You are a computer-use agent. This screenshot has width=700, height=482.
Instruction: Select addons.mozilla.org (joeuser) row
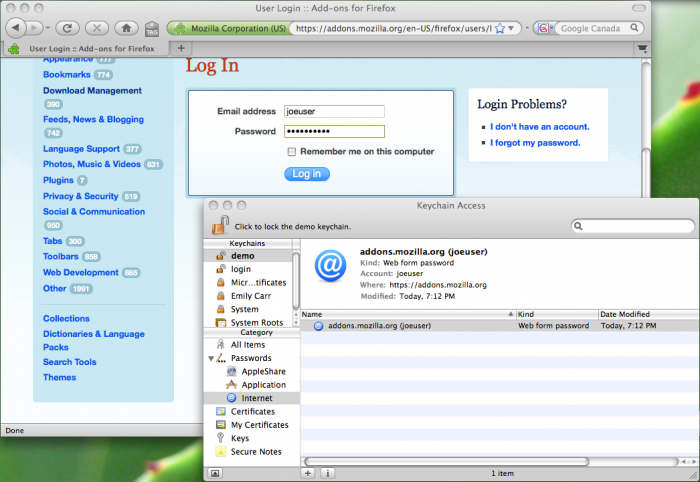click(x=500, y=326)
